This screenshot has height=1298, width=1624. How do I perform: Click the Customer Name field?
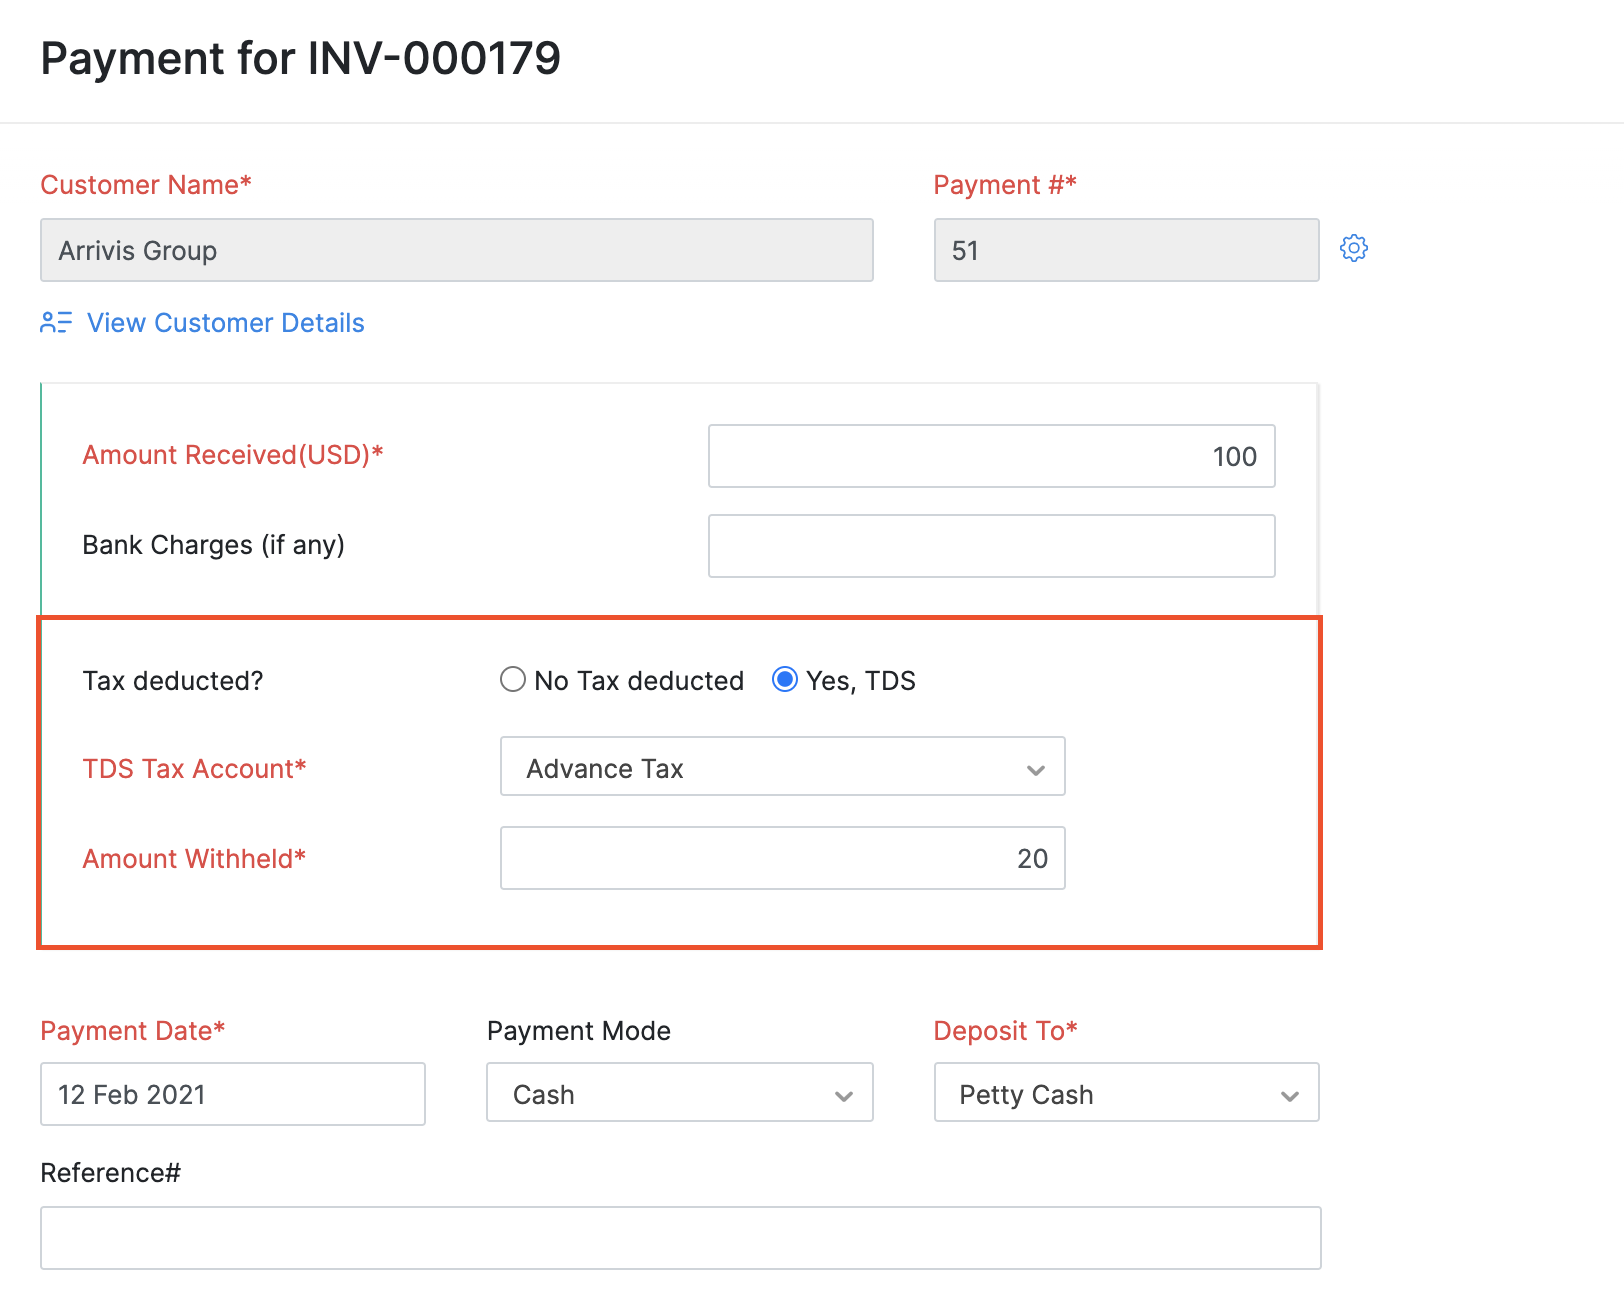click(457, 250)
